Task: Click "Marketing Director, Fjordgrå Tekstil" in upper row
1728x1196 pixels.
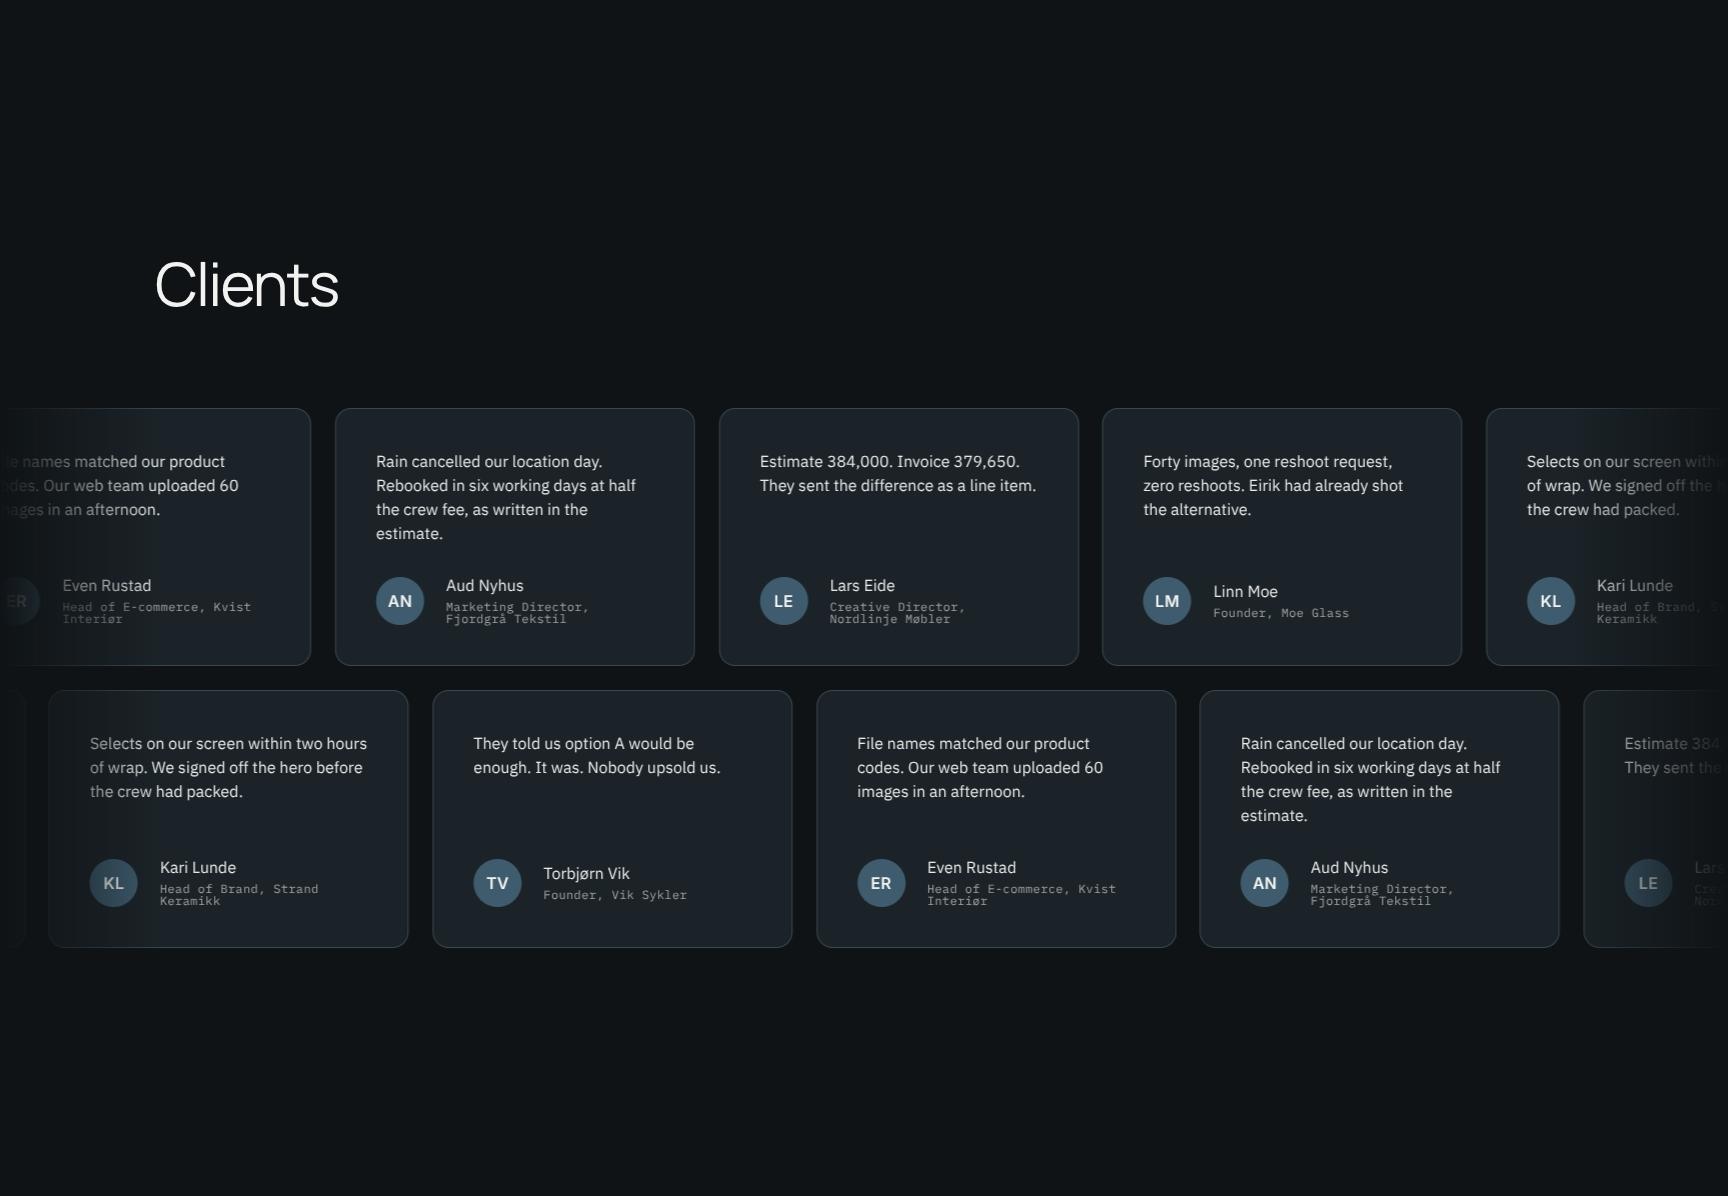Action: pyautogui.click(x=517, y=613)
